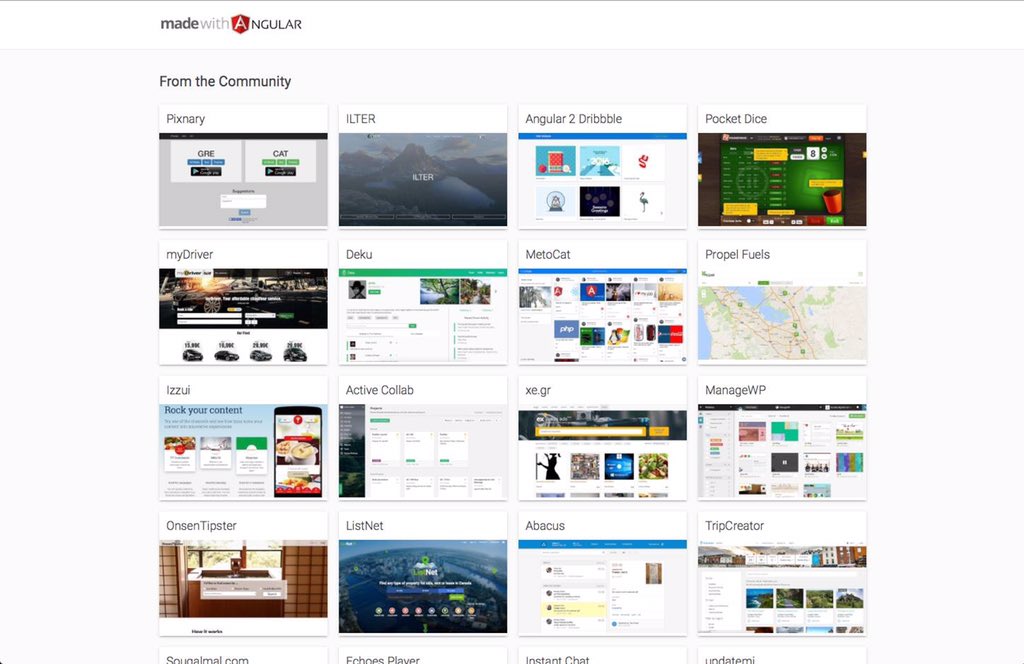1024x664 pixels.
Task: Open the Abacus thumbnail
Action: 602,586
